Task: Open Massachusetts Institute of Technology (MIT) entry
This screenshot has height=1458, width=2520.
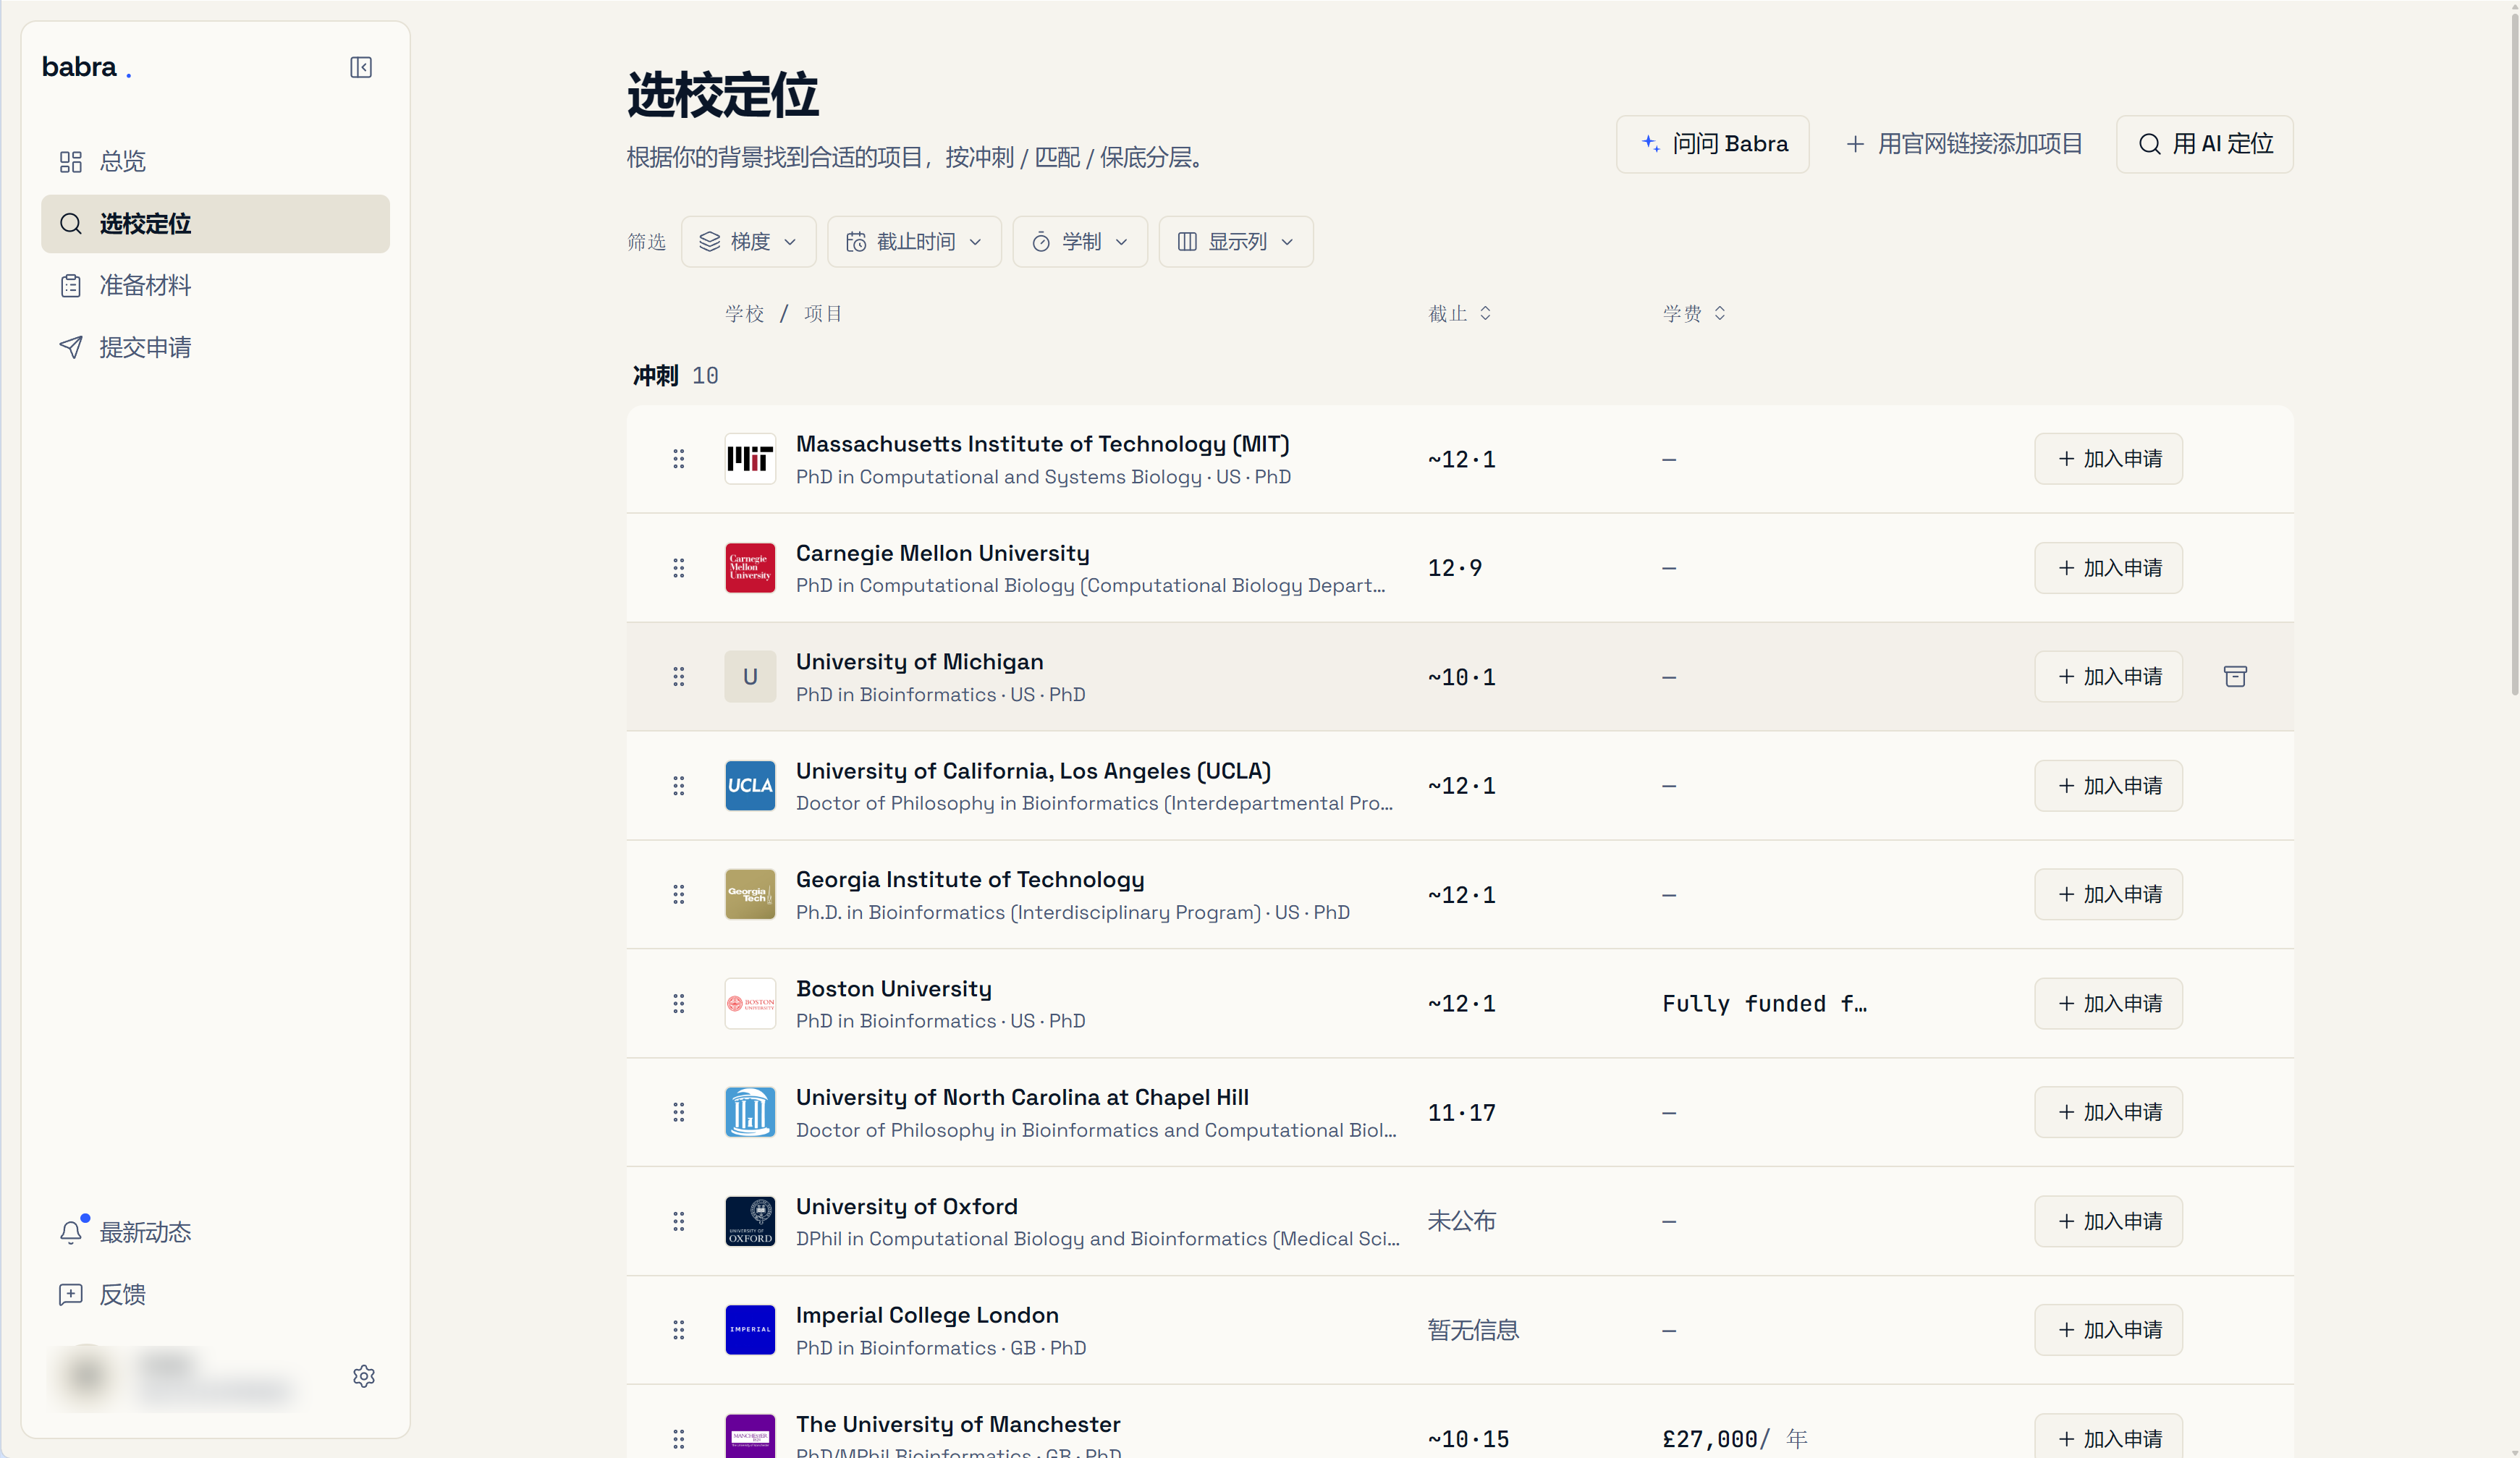Action: (1043, 444)
